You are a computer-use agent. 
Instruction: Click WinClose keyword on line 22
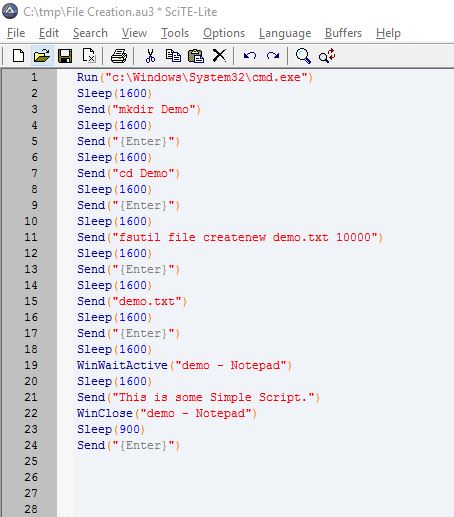105,413
